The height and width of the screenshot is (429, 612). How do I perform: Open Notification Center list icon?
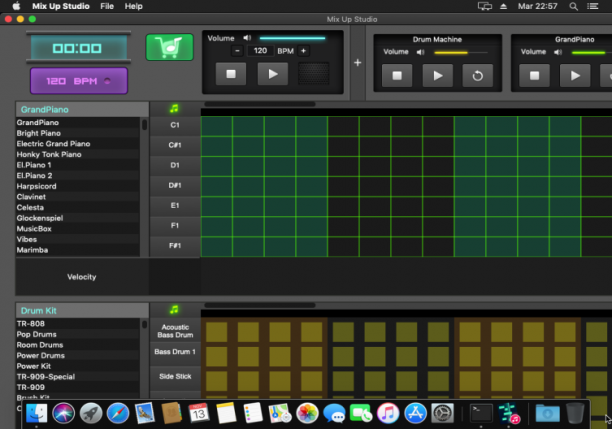click(x=593, y=6)
